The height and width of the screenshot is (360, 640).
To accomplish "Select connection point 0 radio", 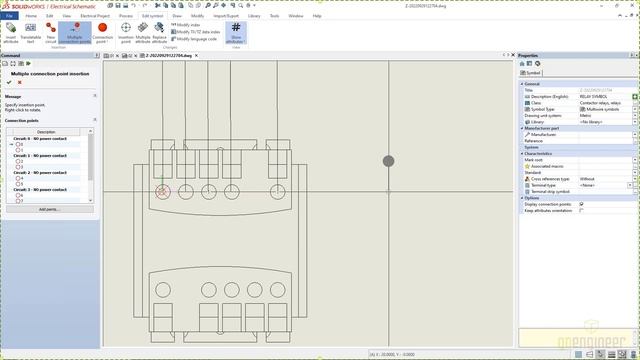I will (18, 144).
